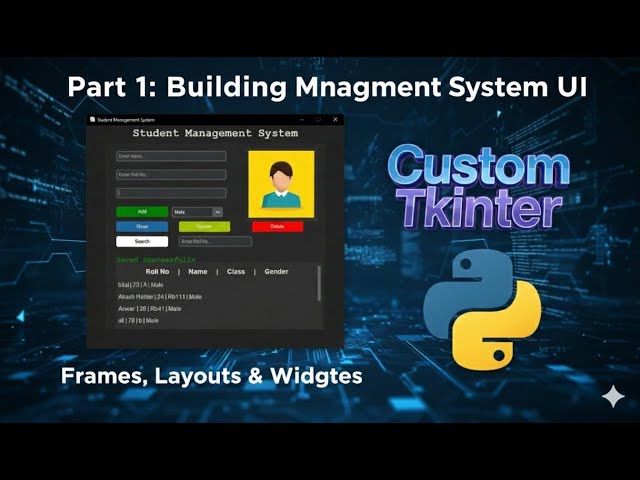The height and width of the screenshot is (480, 640).
Task: Click the green Add button
Action: [x=142, y=211]
